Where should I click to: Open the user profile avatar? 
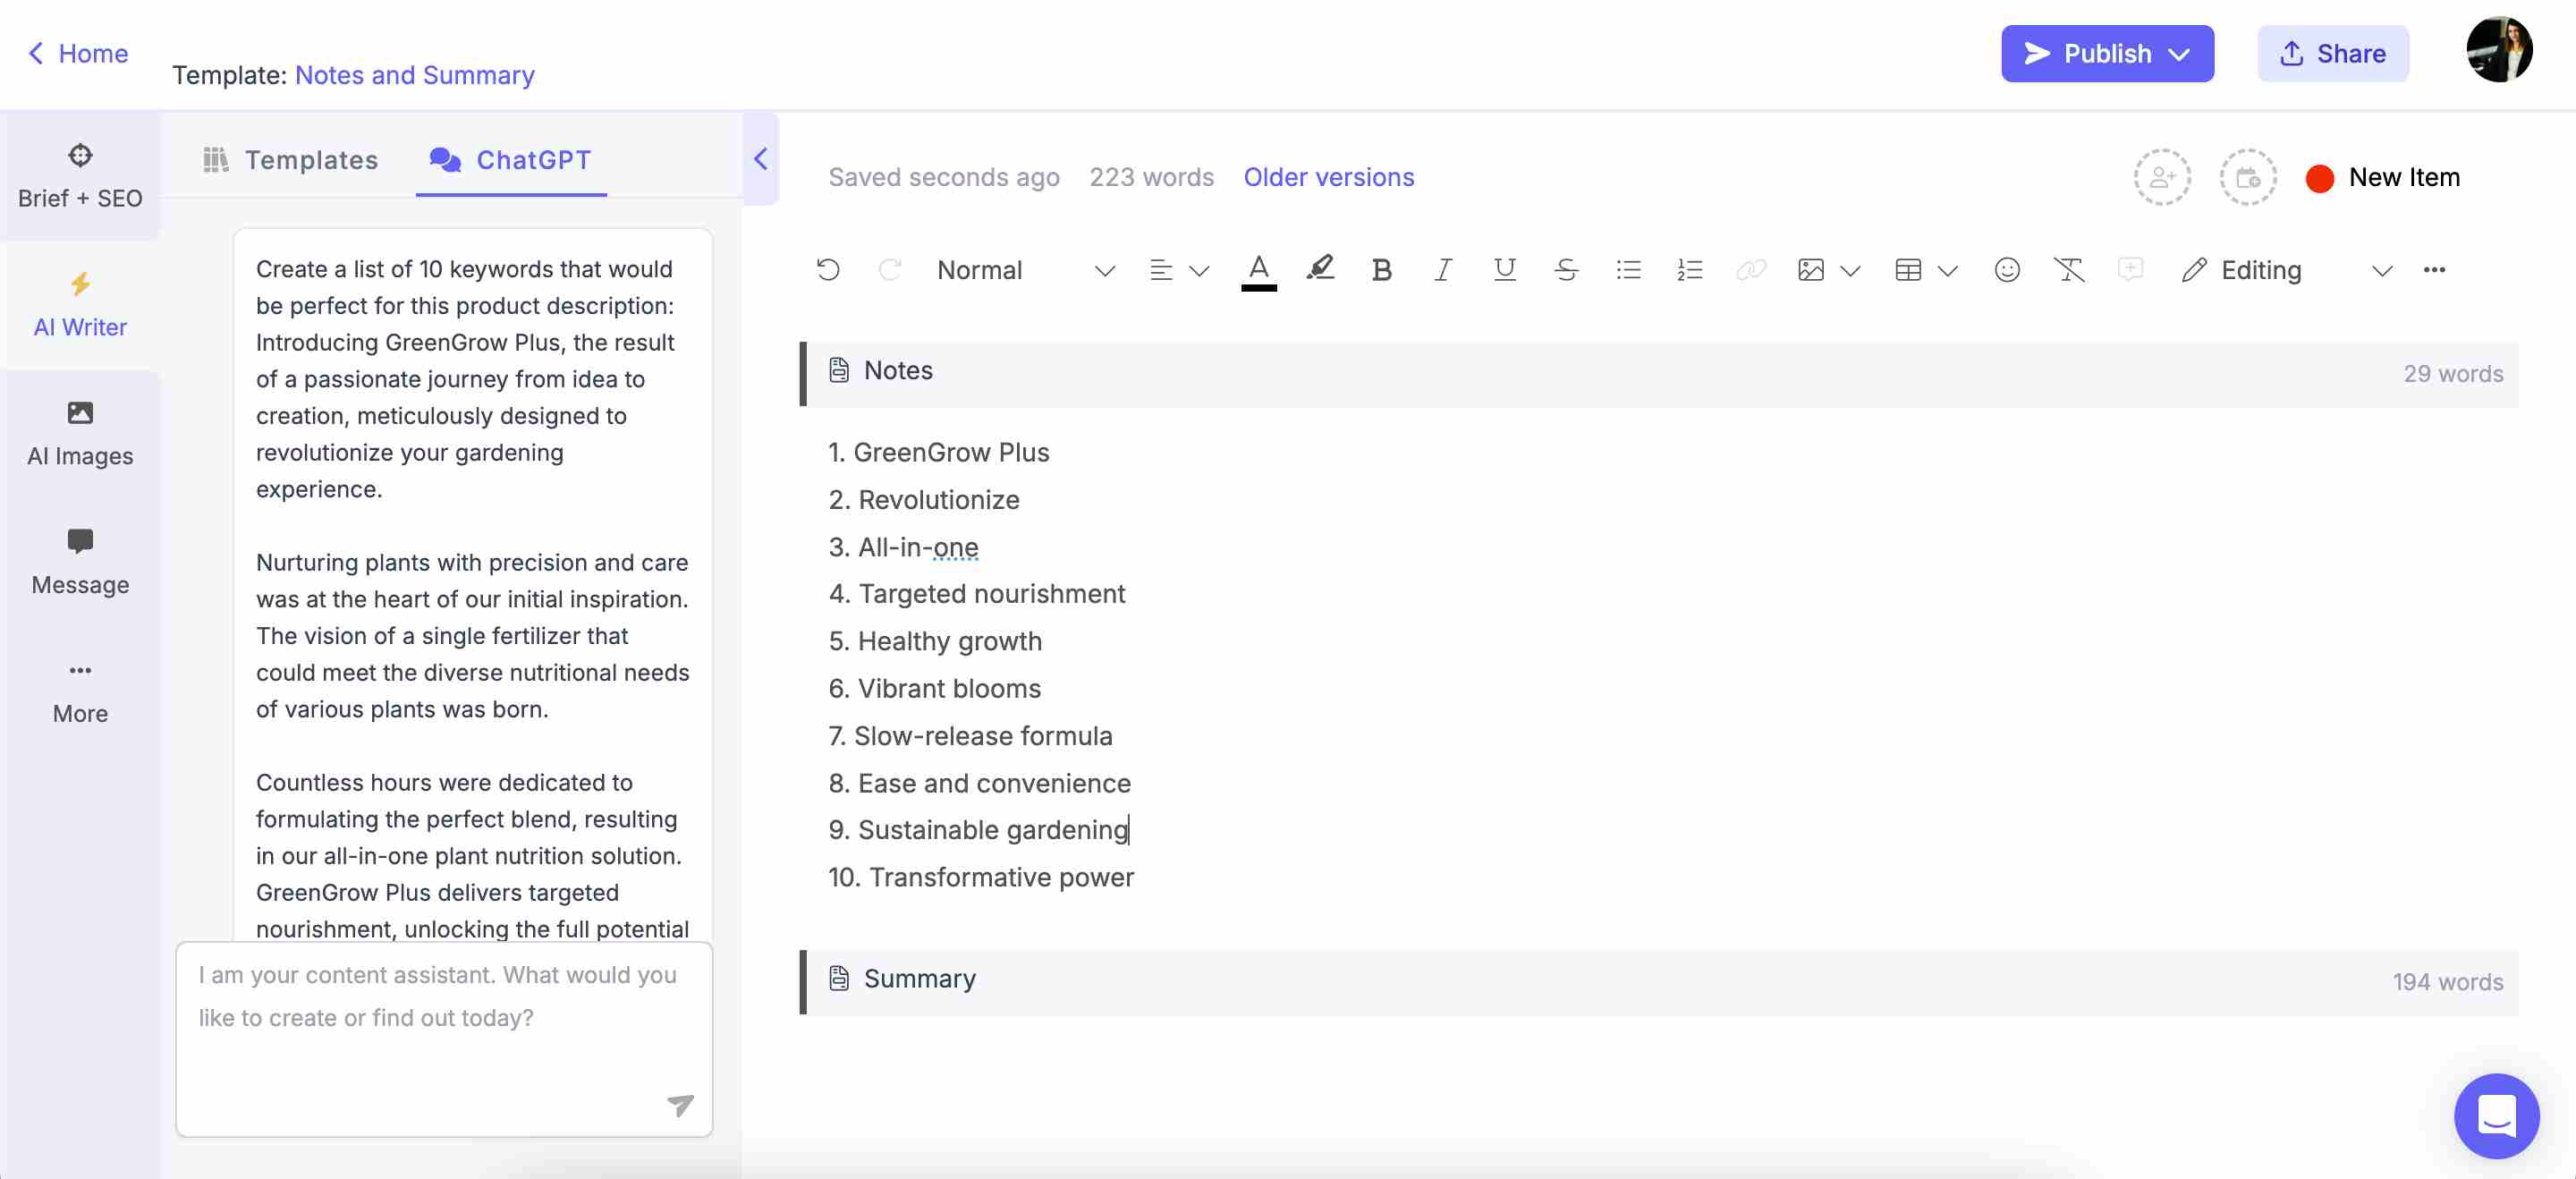[x=2498, y=50]
